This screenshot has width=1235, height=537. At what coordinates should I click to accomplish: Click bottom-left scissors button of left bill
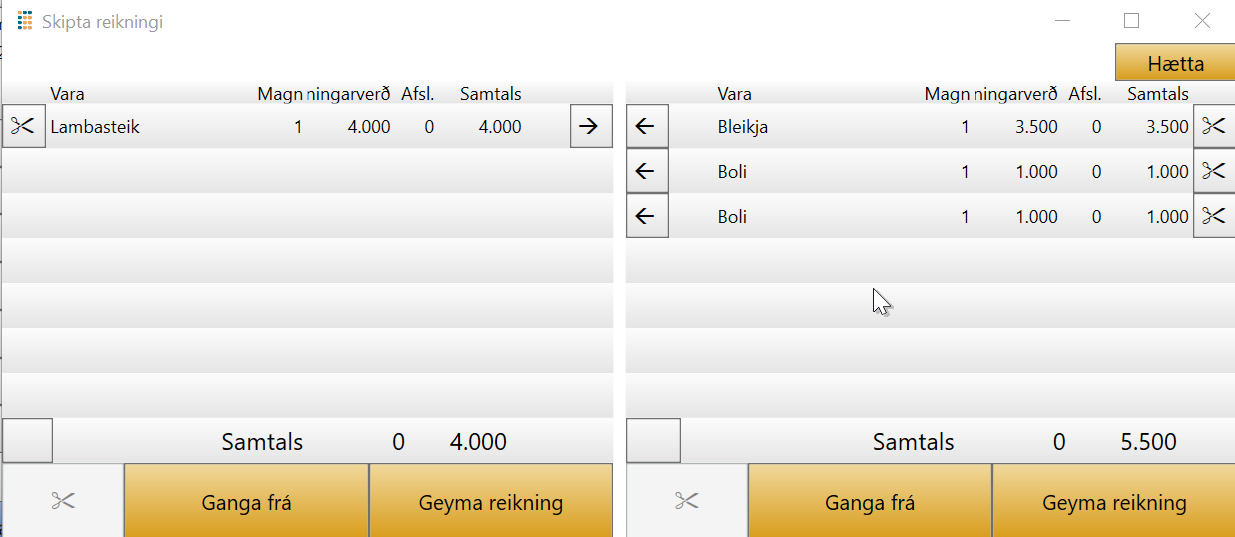click(62, 501)
